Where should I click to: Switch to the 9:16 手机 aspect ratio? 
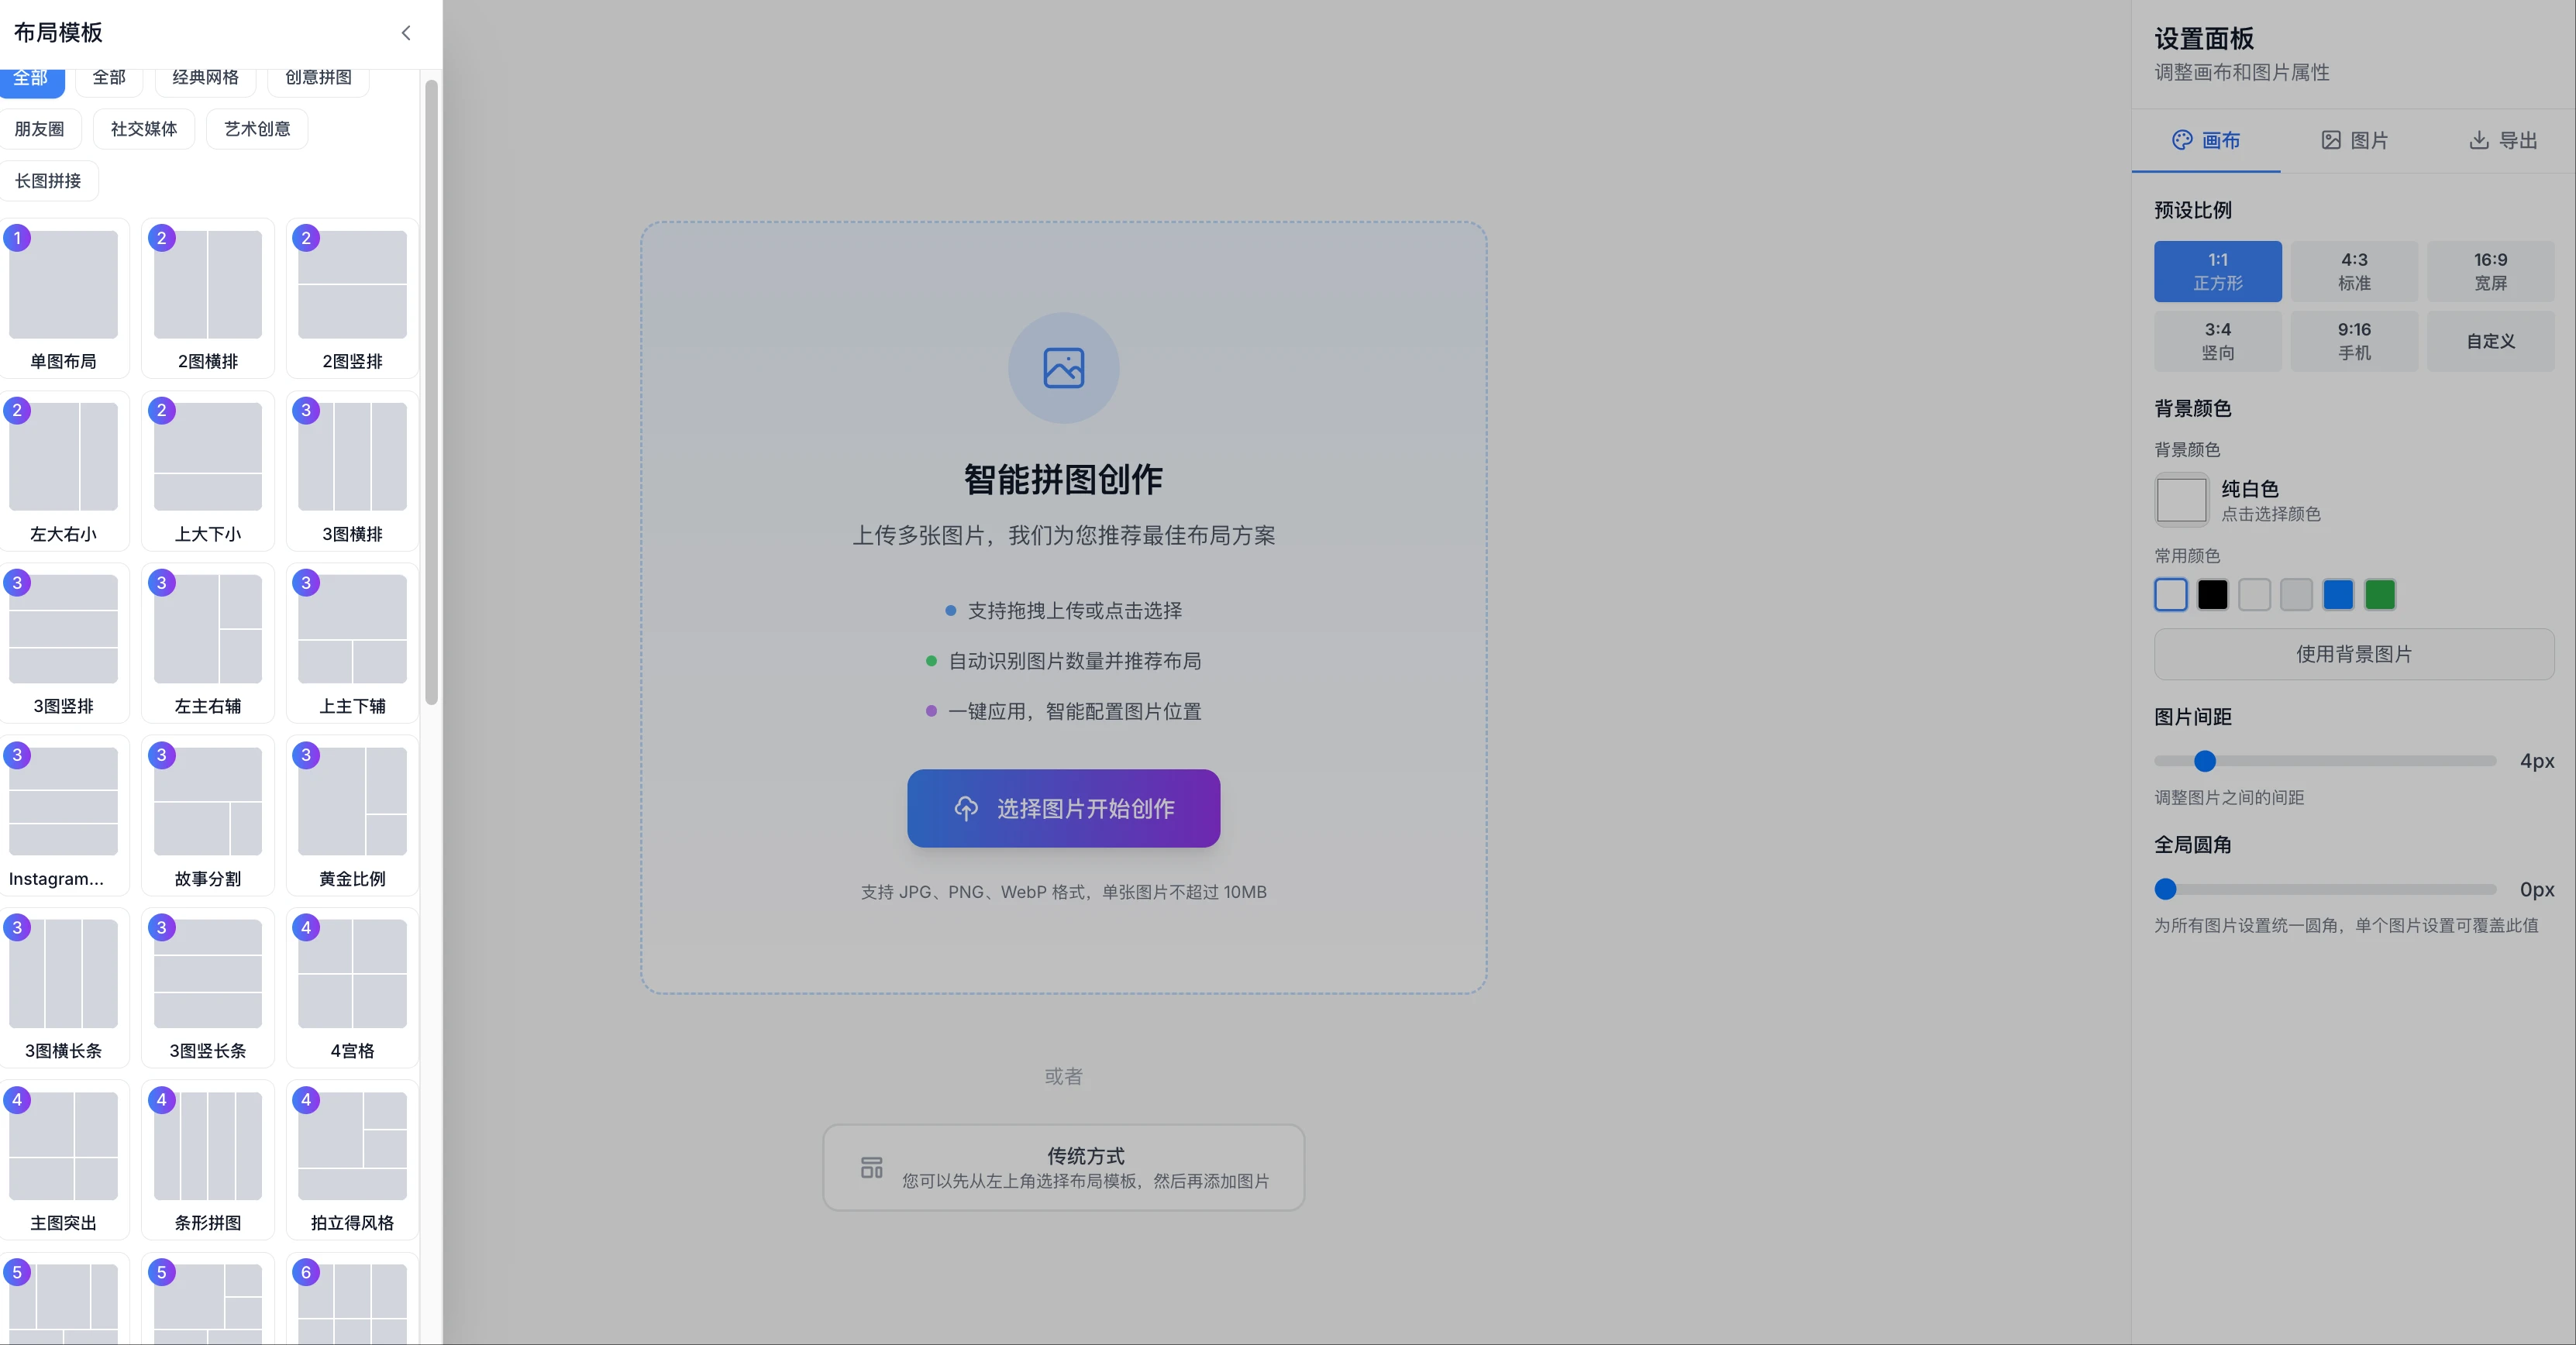(x=2354, y=340)
